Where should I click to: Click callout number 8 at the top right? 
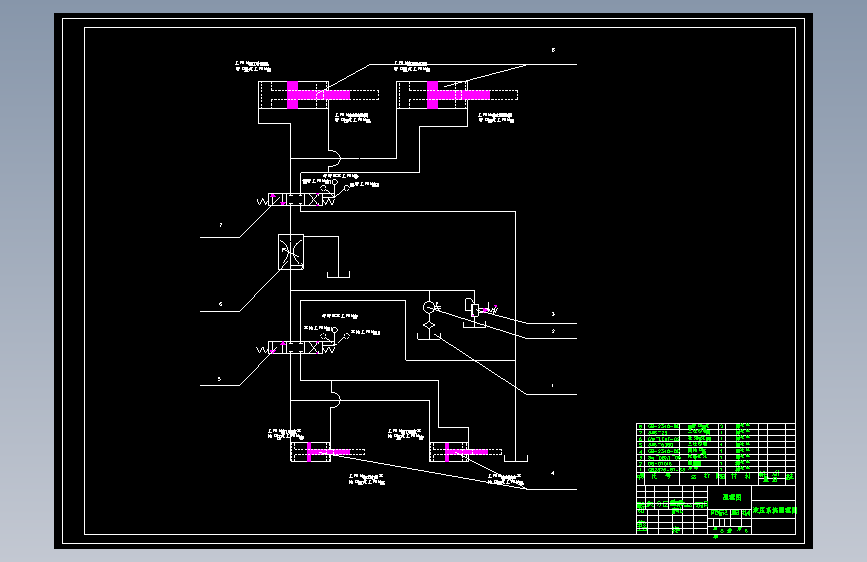pyautogui.click(x=553, y=50)
